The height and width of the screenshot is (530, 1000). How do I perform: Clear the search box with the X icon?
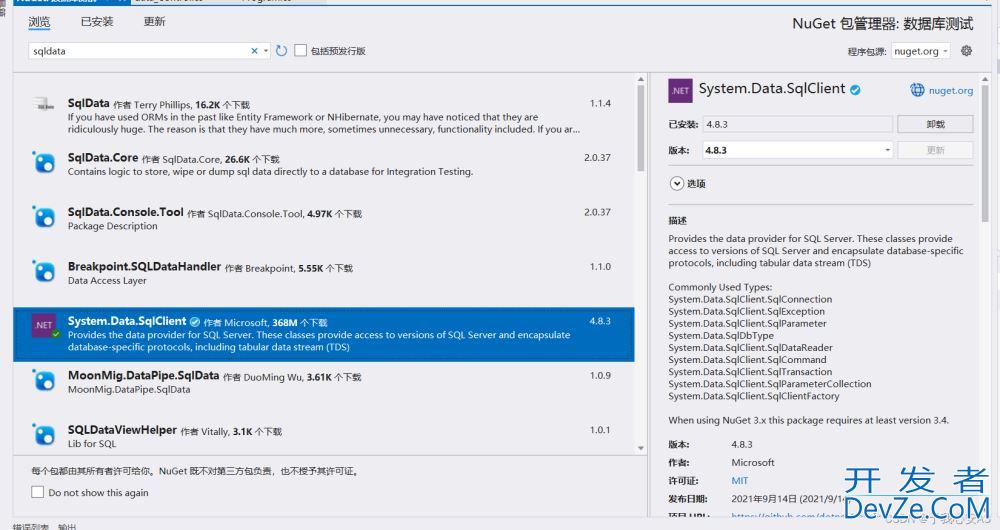pos(254,51)
